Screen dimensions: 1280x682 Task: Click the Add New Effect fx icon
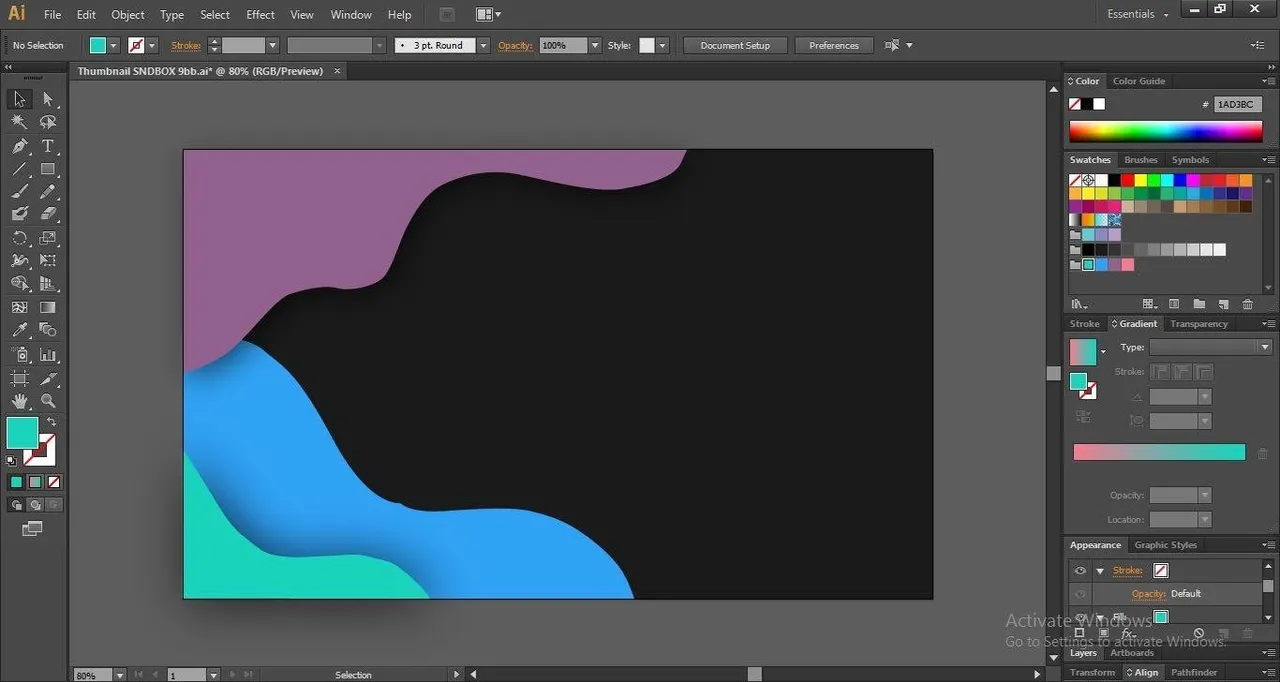pyautogui.click(x=1127, y=634)
